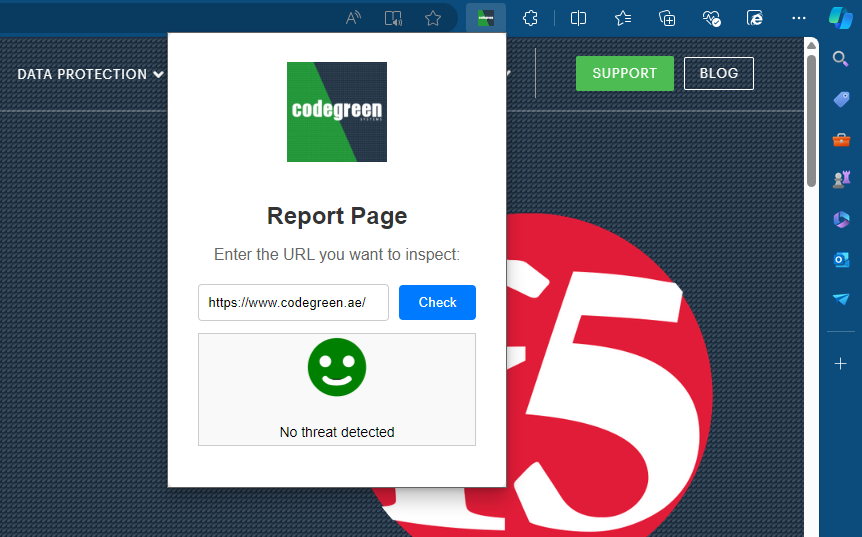
Task: Open the sidebar Shopping tag icon
Action: point(841,99)
